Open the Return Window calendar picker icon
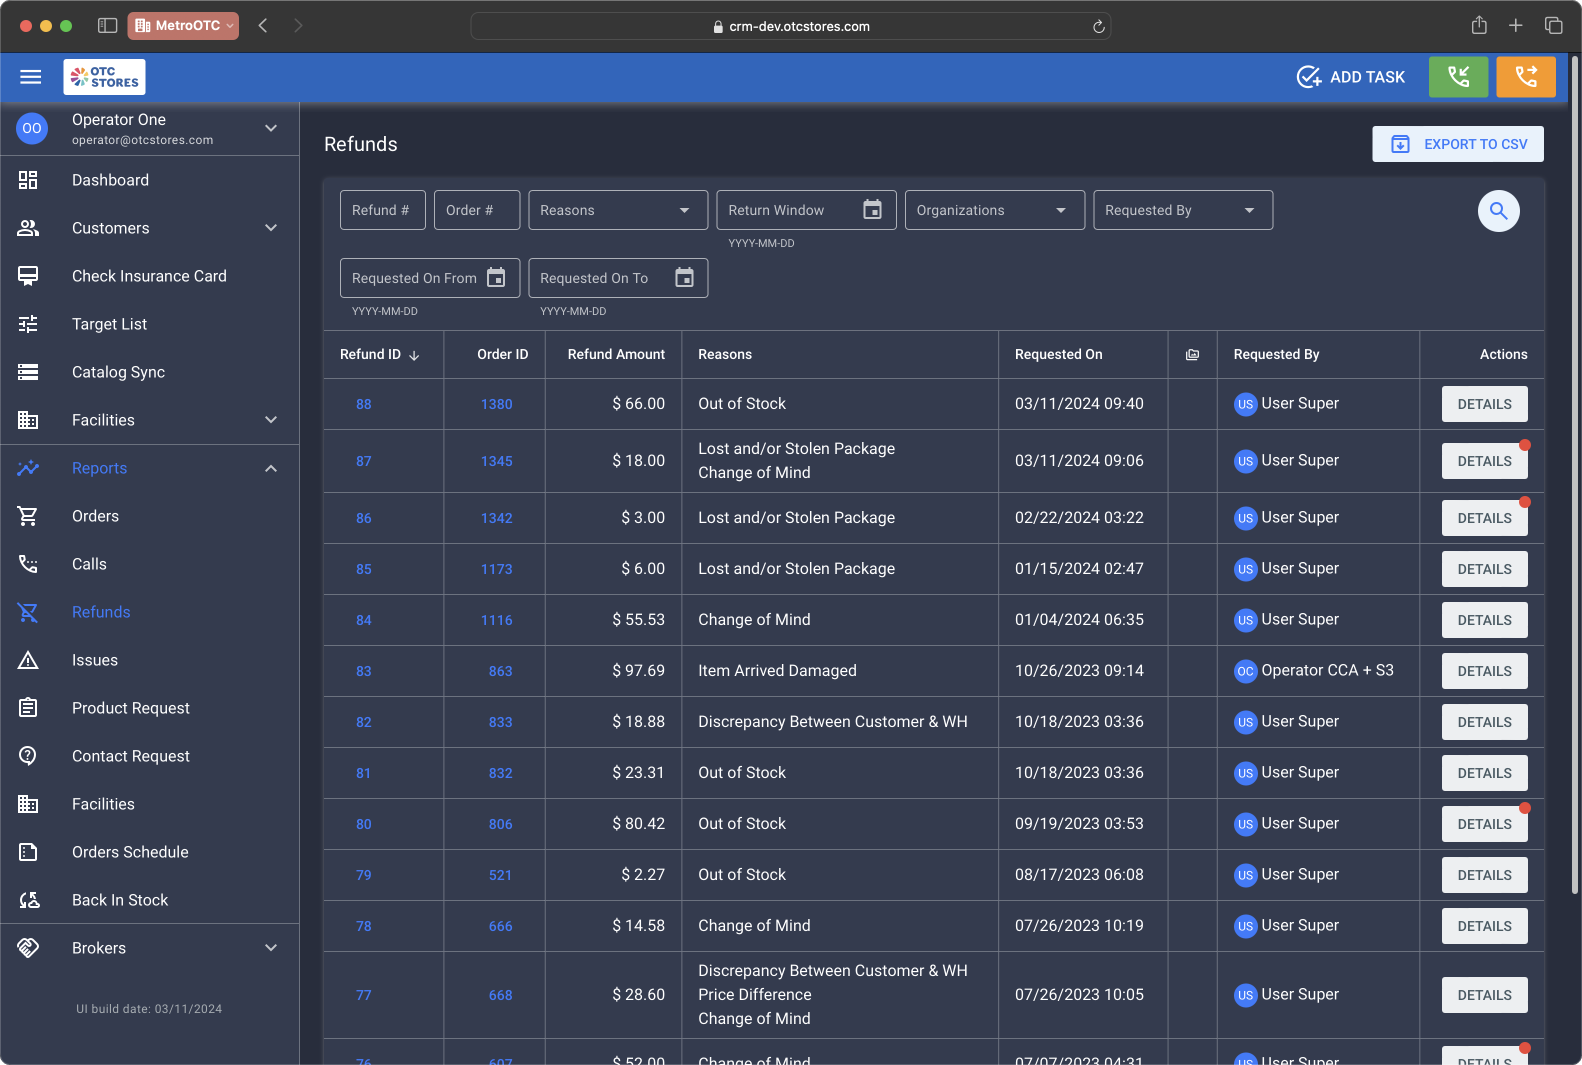 pos(872,210)
